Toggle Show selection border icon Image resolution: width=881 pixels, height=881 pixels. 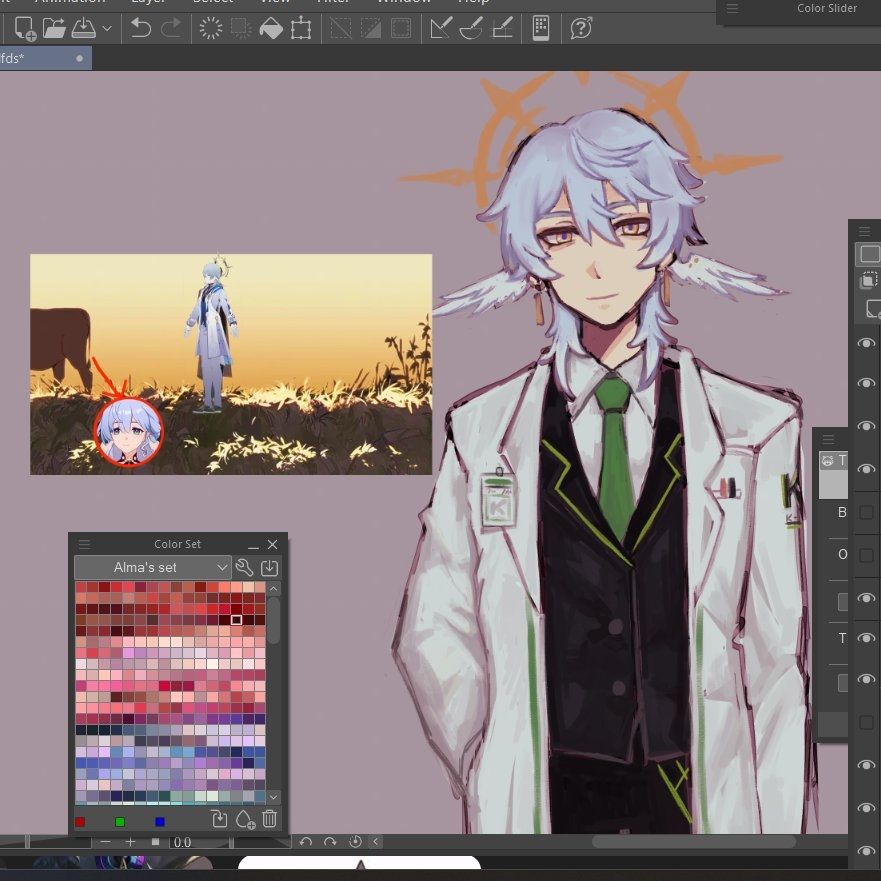click(x=401, y=28)
